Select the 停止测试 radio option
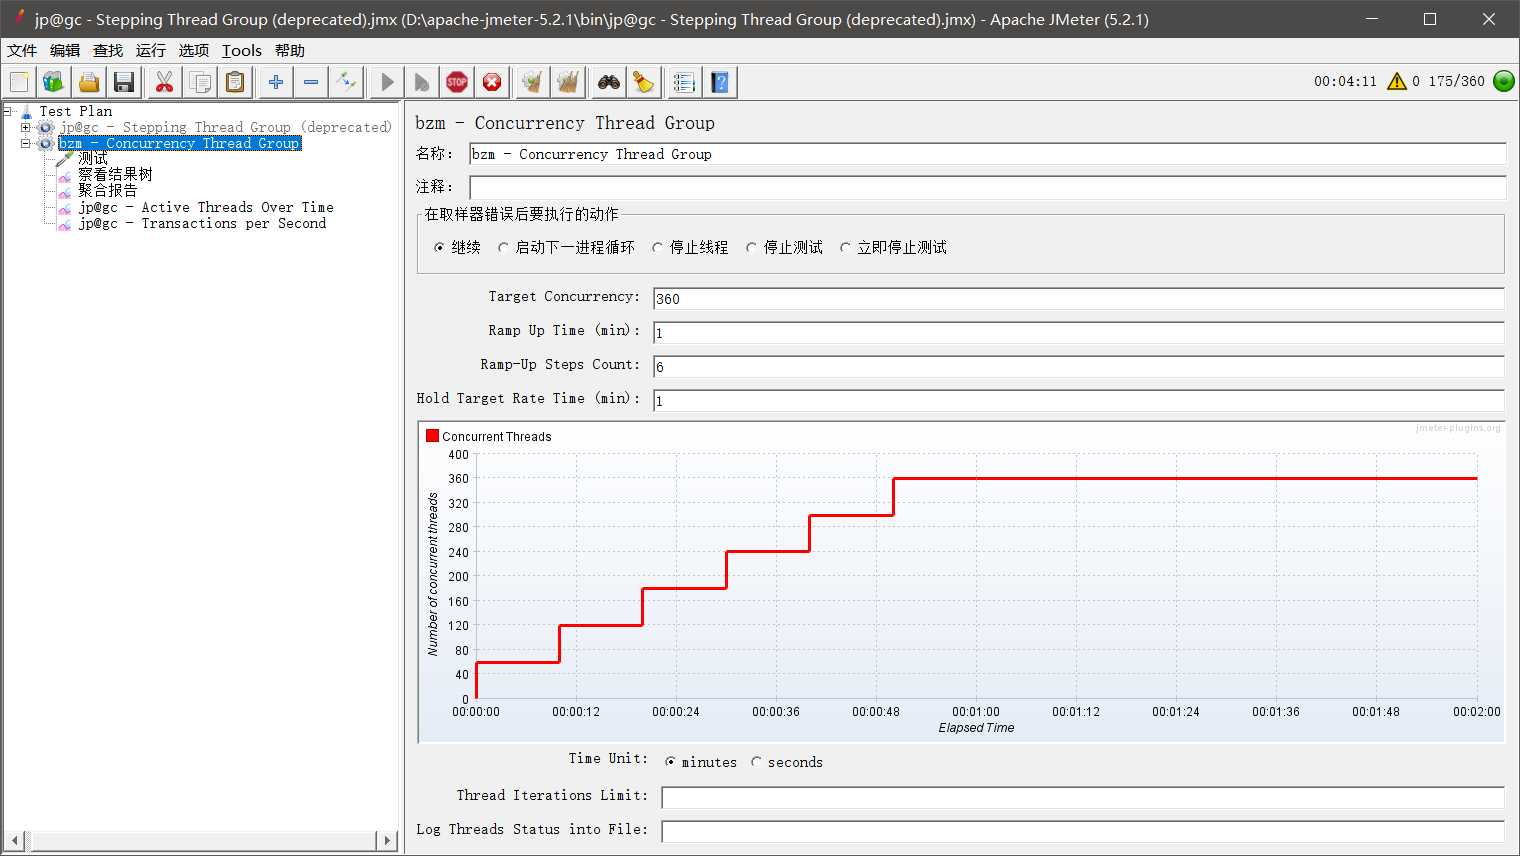This screenshot has height=856, width=1520. click(751, 248)
